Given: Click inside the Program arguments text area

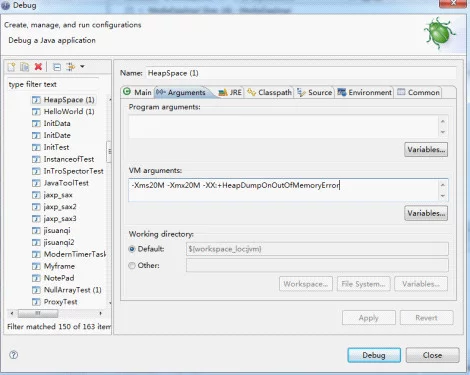Looking at the screenshot, I should [x=284, y=126].
